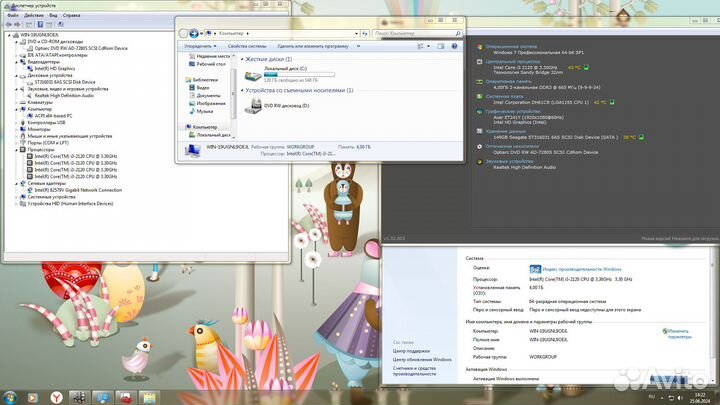Screen dimensions: 720x405
Task: Open Индекс производительности Windows link
Action: pyautogui.click(x=582, y=270)
